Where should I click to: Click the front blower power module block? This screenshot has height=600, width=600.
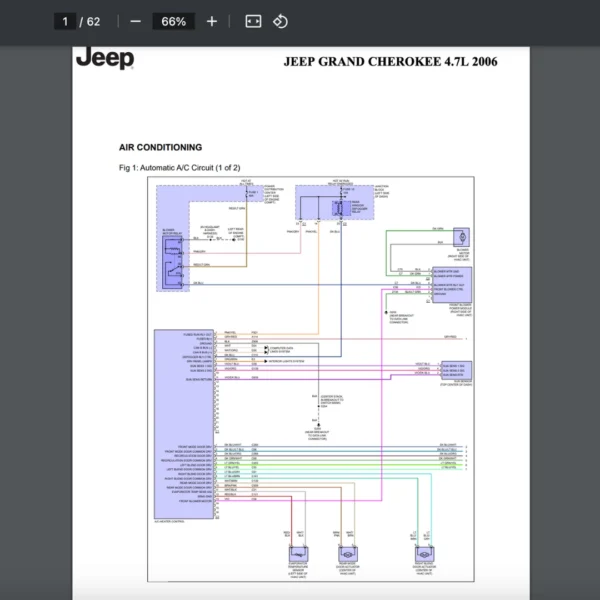[450, 283]
